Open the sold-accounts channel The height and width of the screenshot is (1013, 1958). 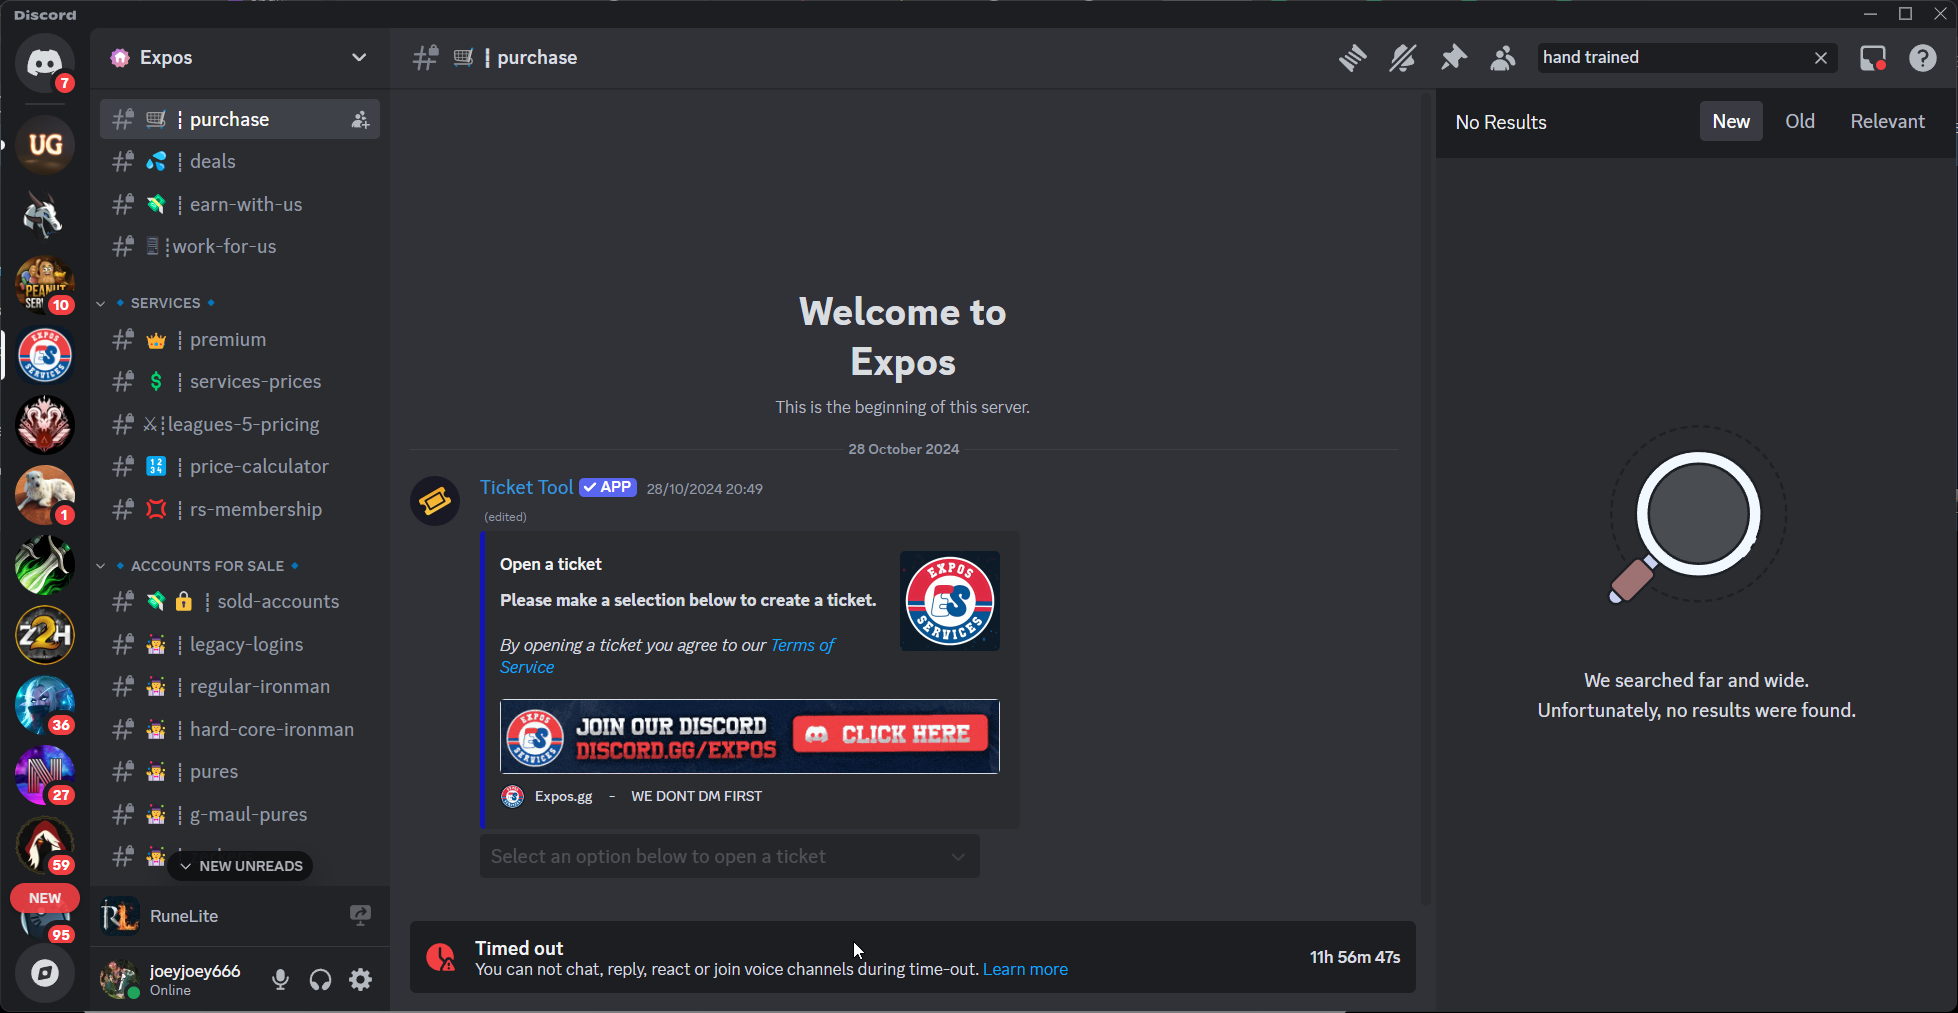[x=240, y=602]
